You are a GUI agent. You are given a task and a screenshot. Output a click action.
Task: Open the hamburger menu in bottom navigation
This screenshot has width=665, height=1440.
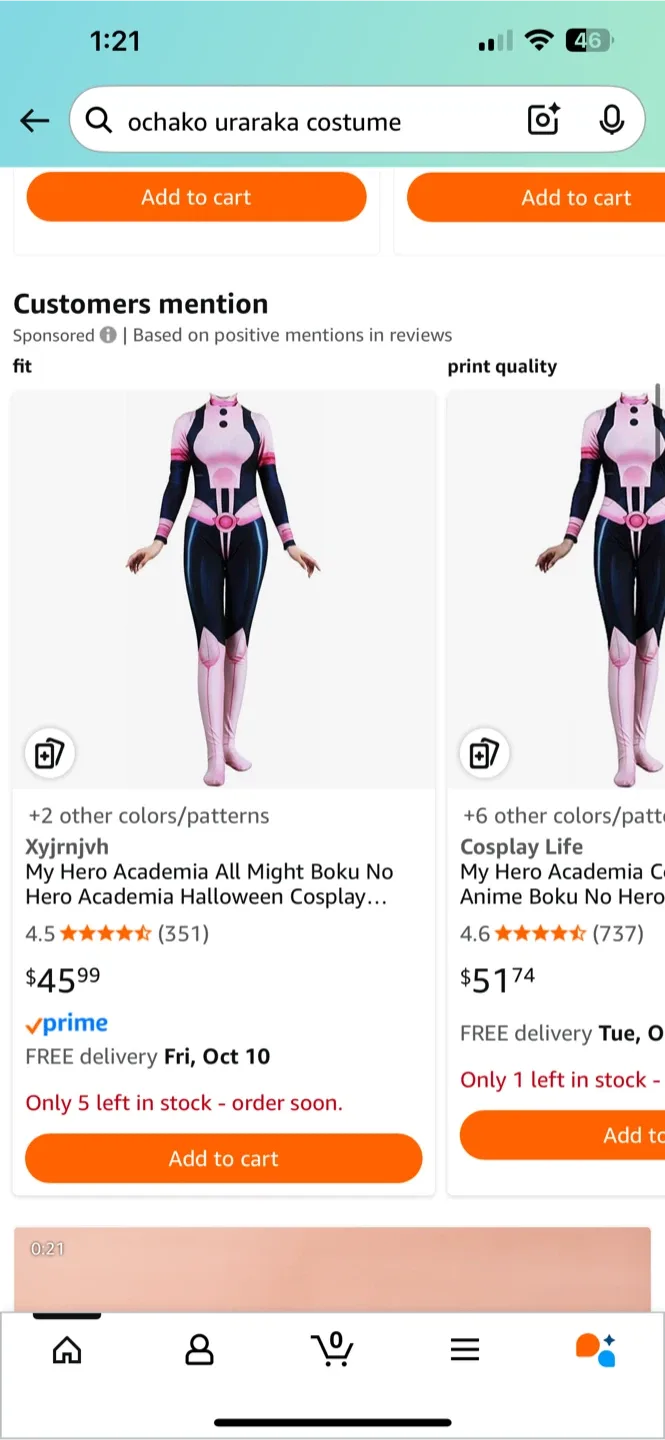(x=465, y=1349)
